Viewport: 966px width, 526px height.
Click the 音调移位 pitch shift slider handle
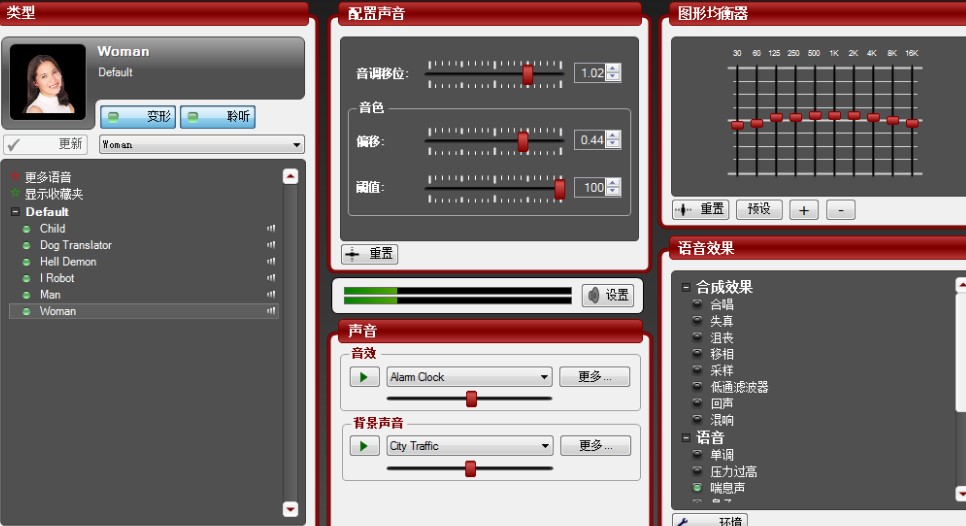point(527,75)
